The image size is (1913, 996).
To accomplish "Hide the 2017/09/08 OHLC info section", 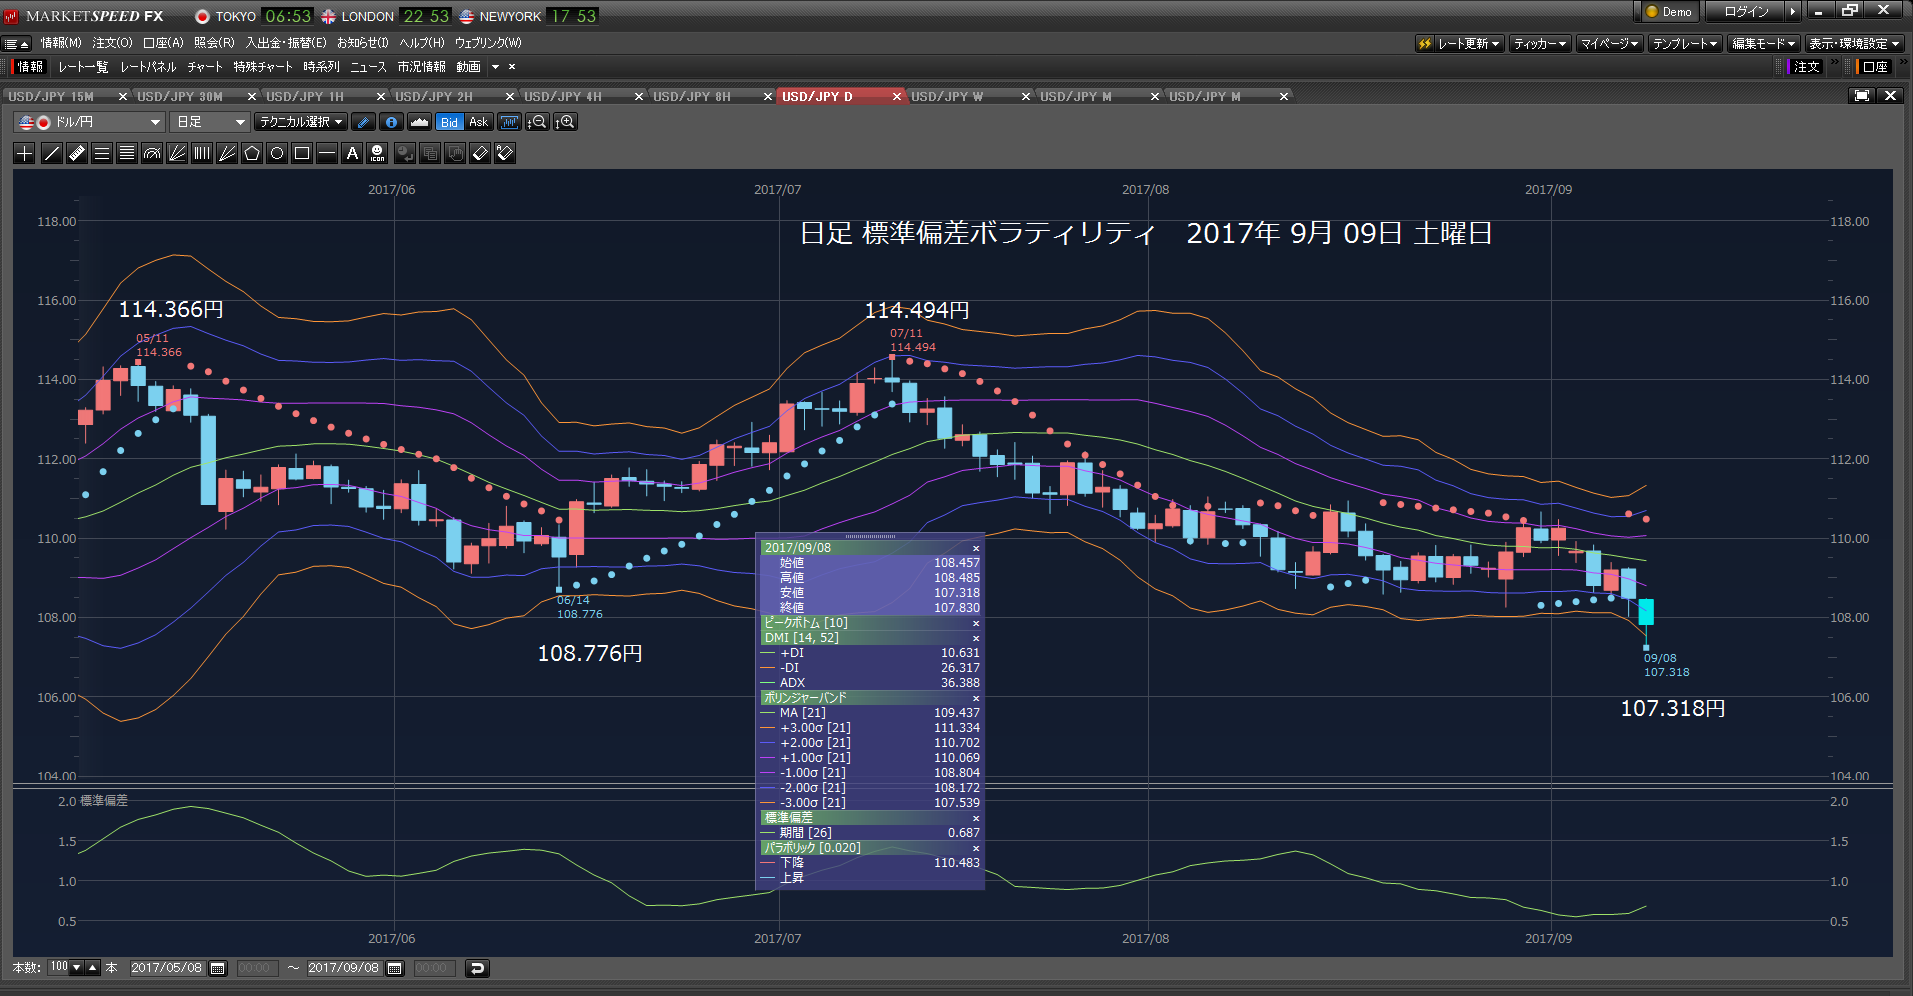I will coord(976,548).
